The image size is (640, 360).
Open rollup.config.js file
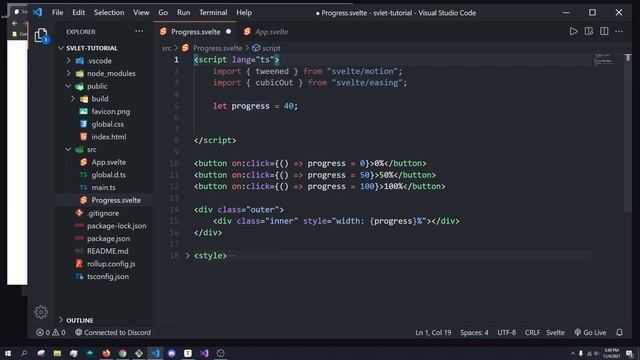click(111, 264)
